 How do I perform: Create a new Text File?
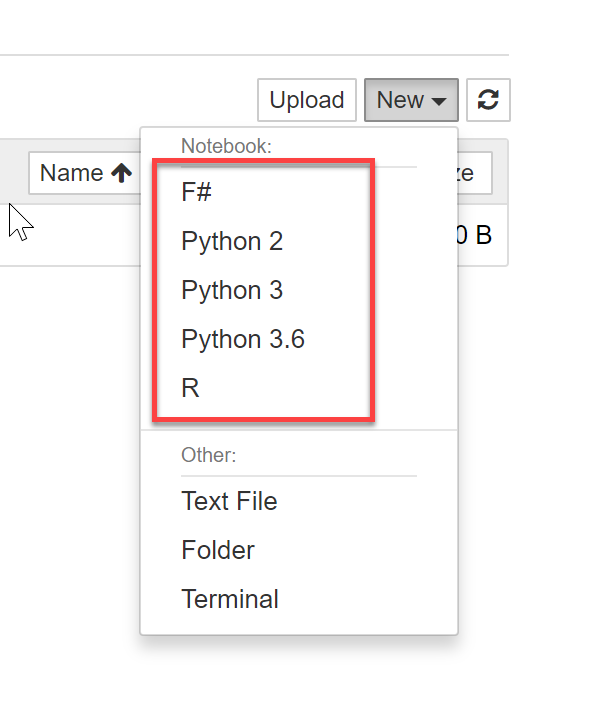click(229, 501)
